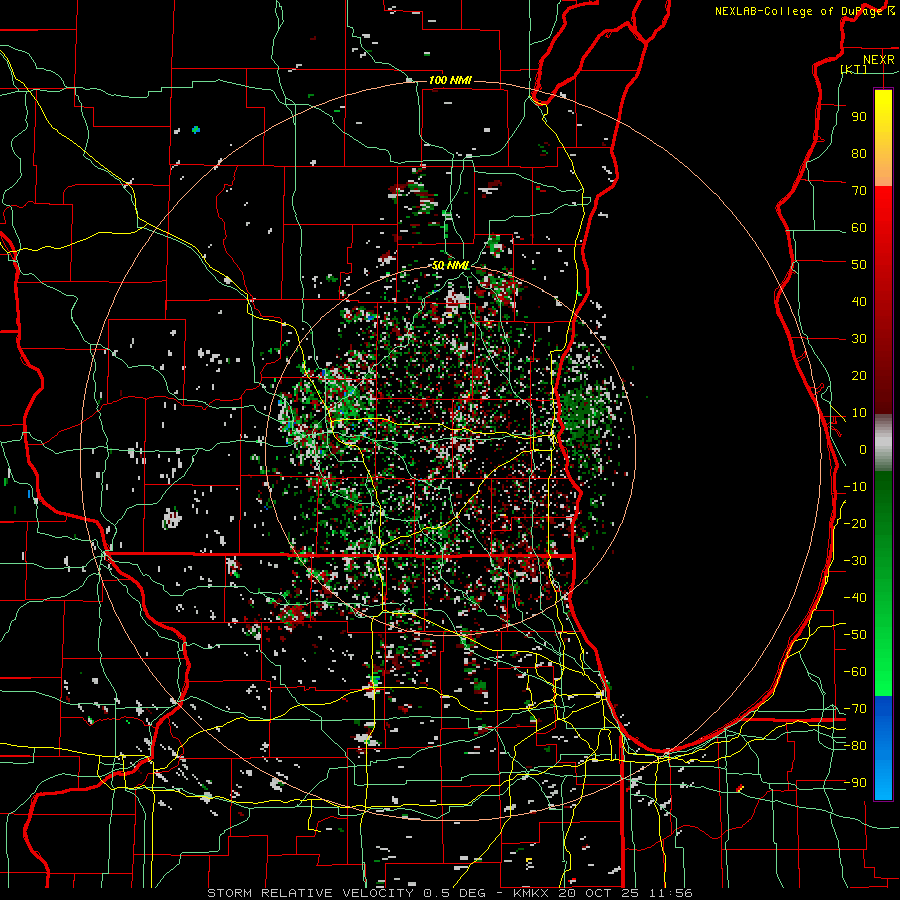Click the NEXR label above the color scale
900x900 pixels.
point(879,60)
